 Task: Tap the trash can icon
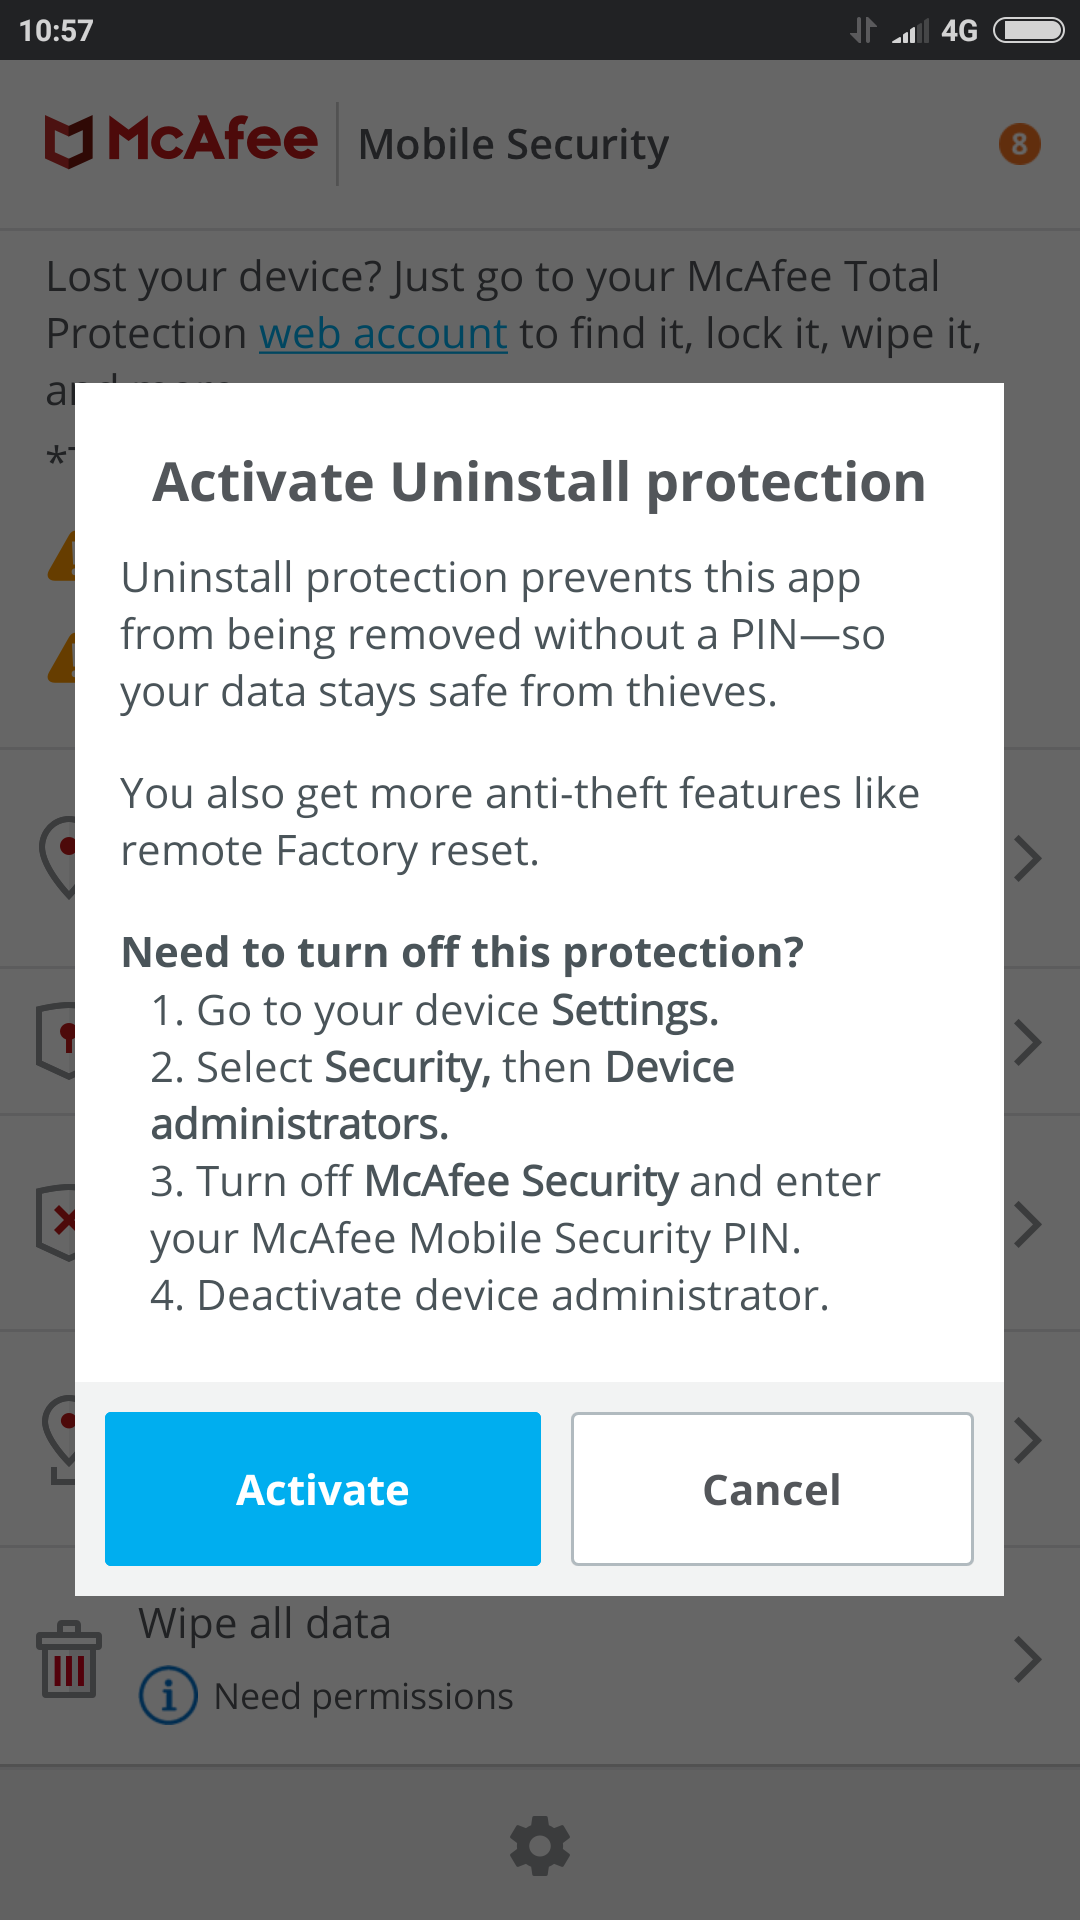click(x=68, y=1659)
